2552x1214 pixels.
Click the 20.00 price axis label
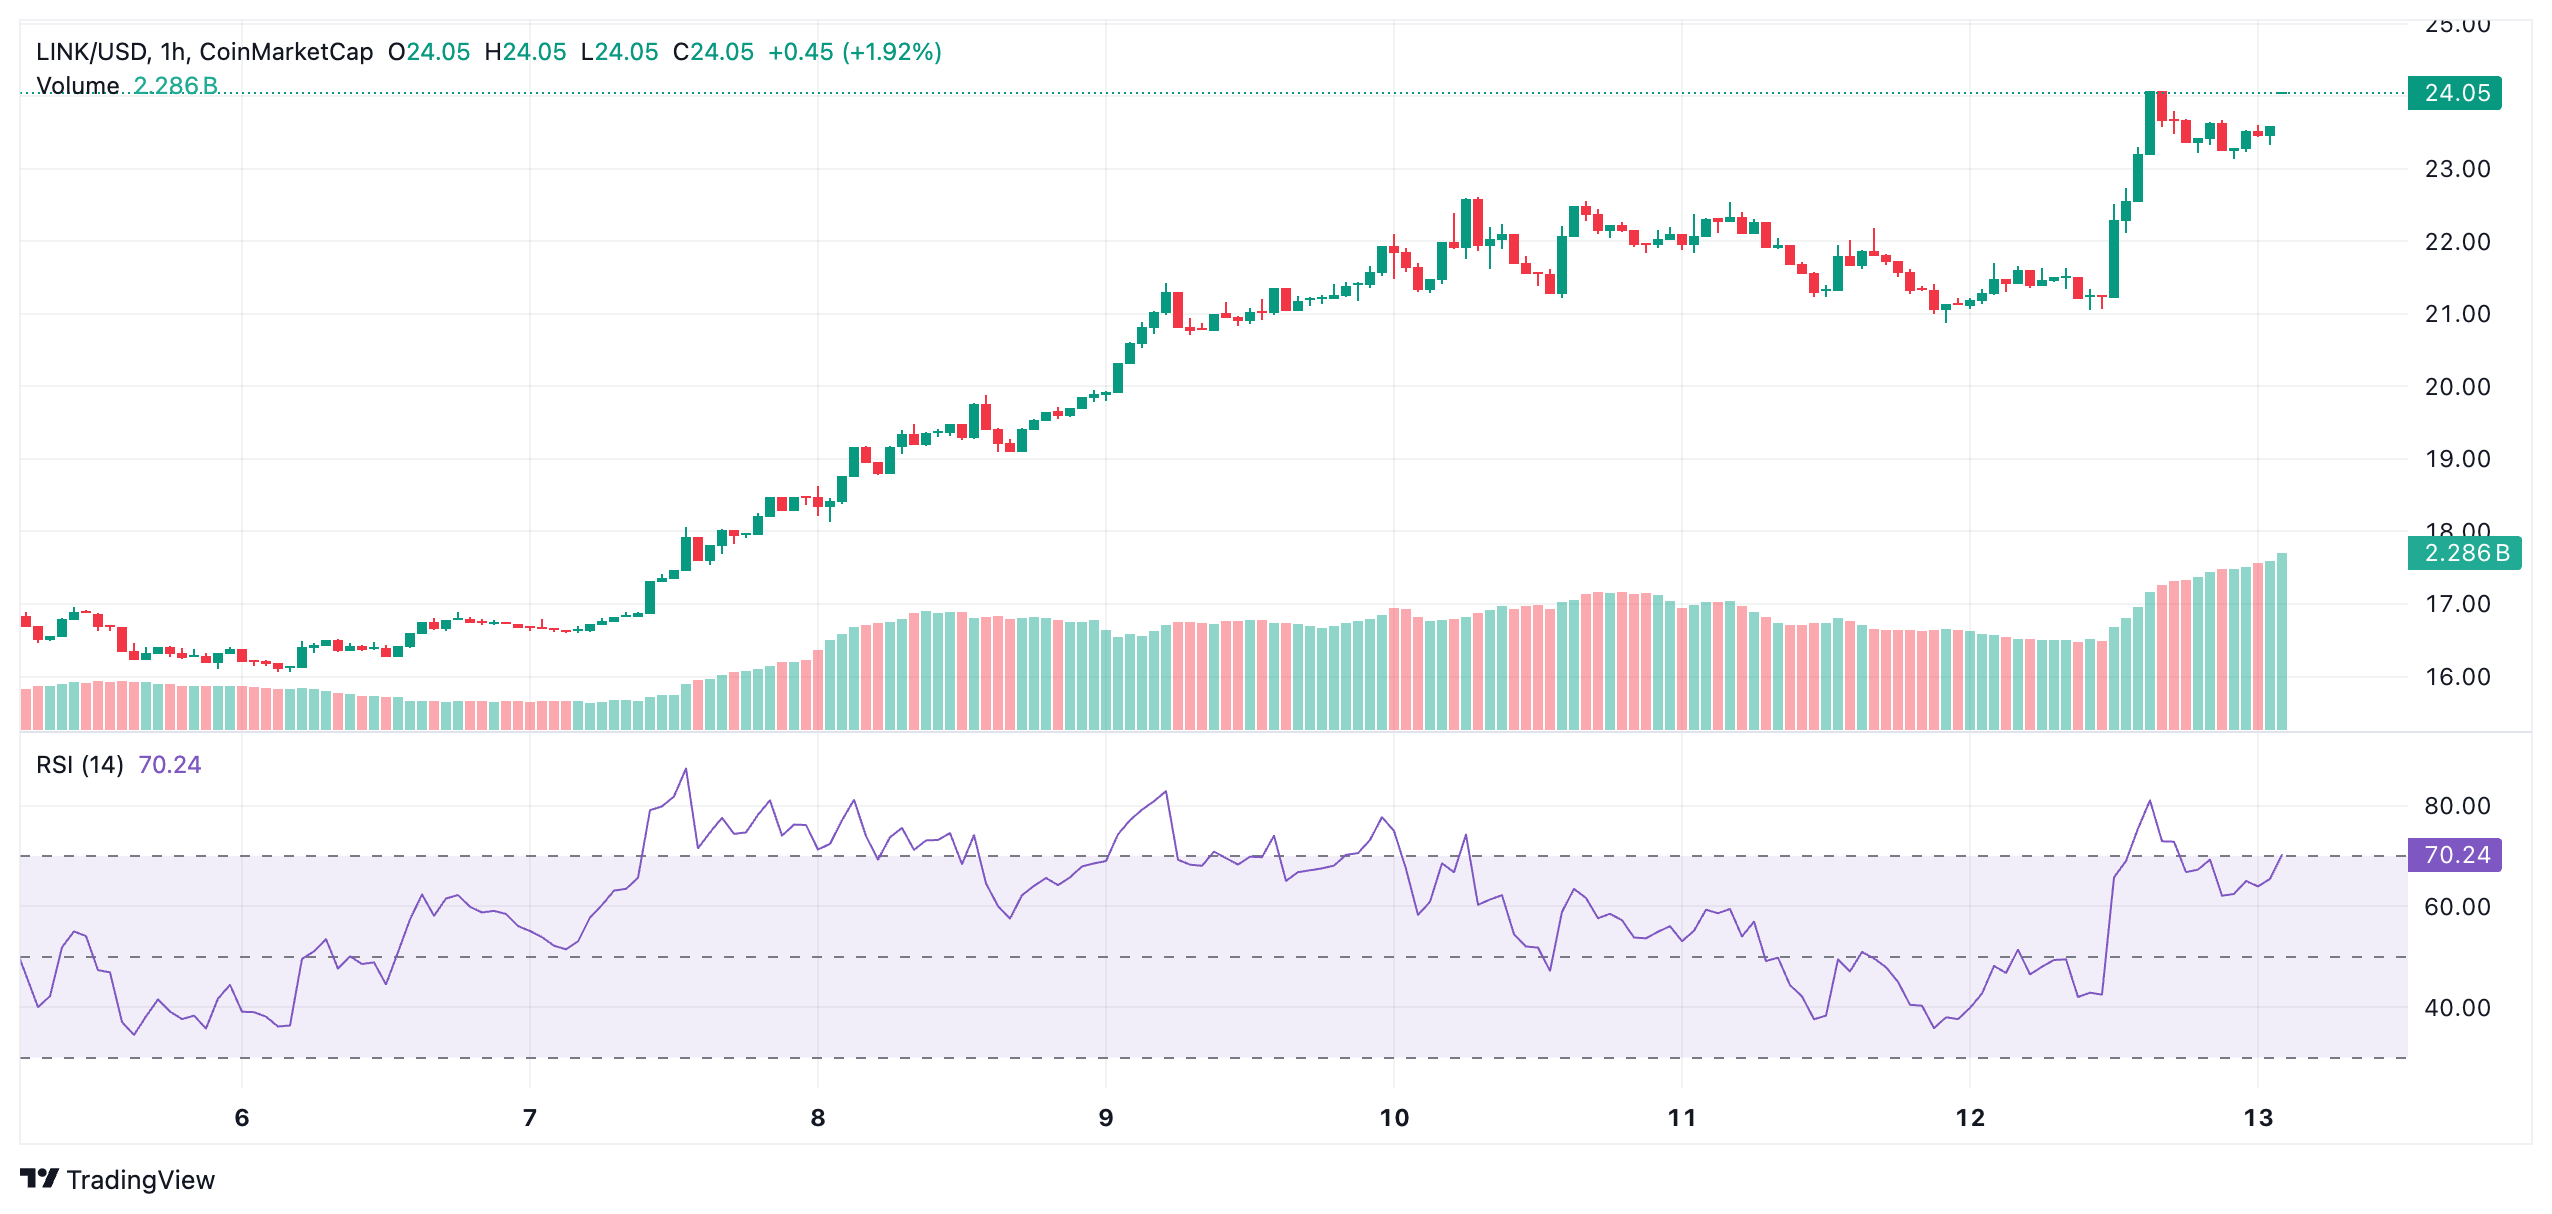click(x=2456, y=387)
